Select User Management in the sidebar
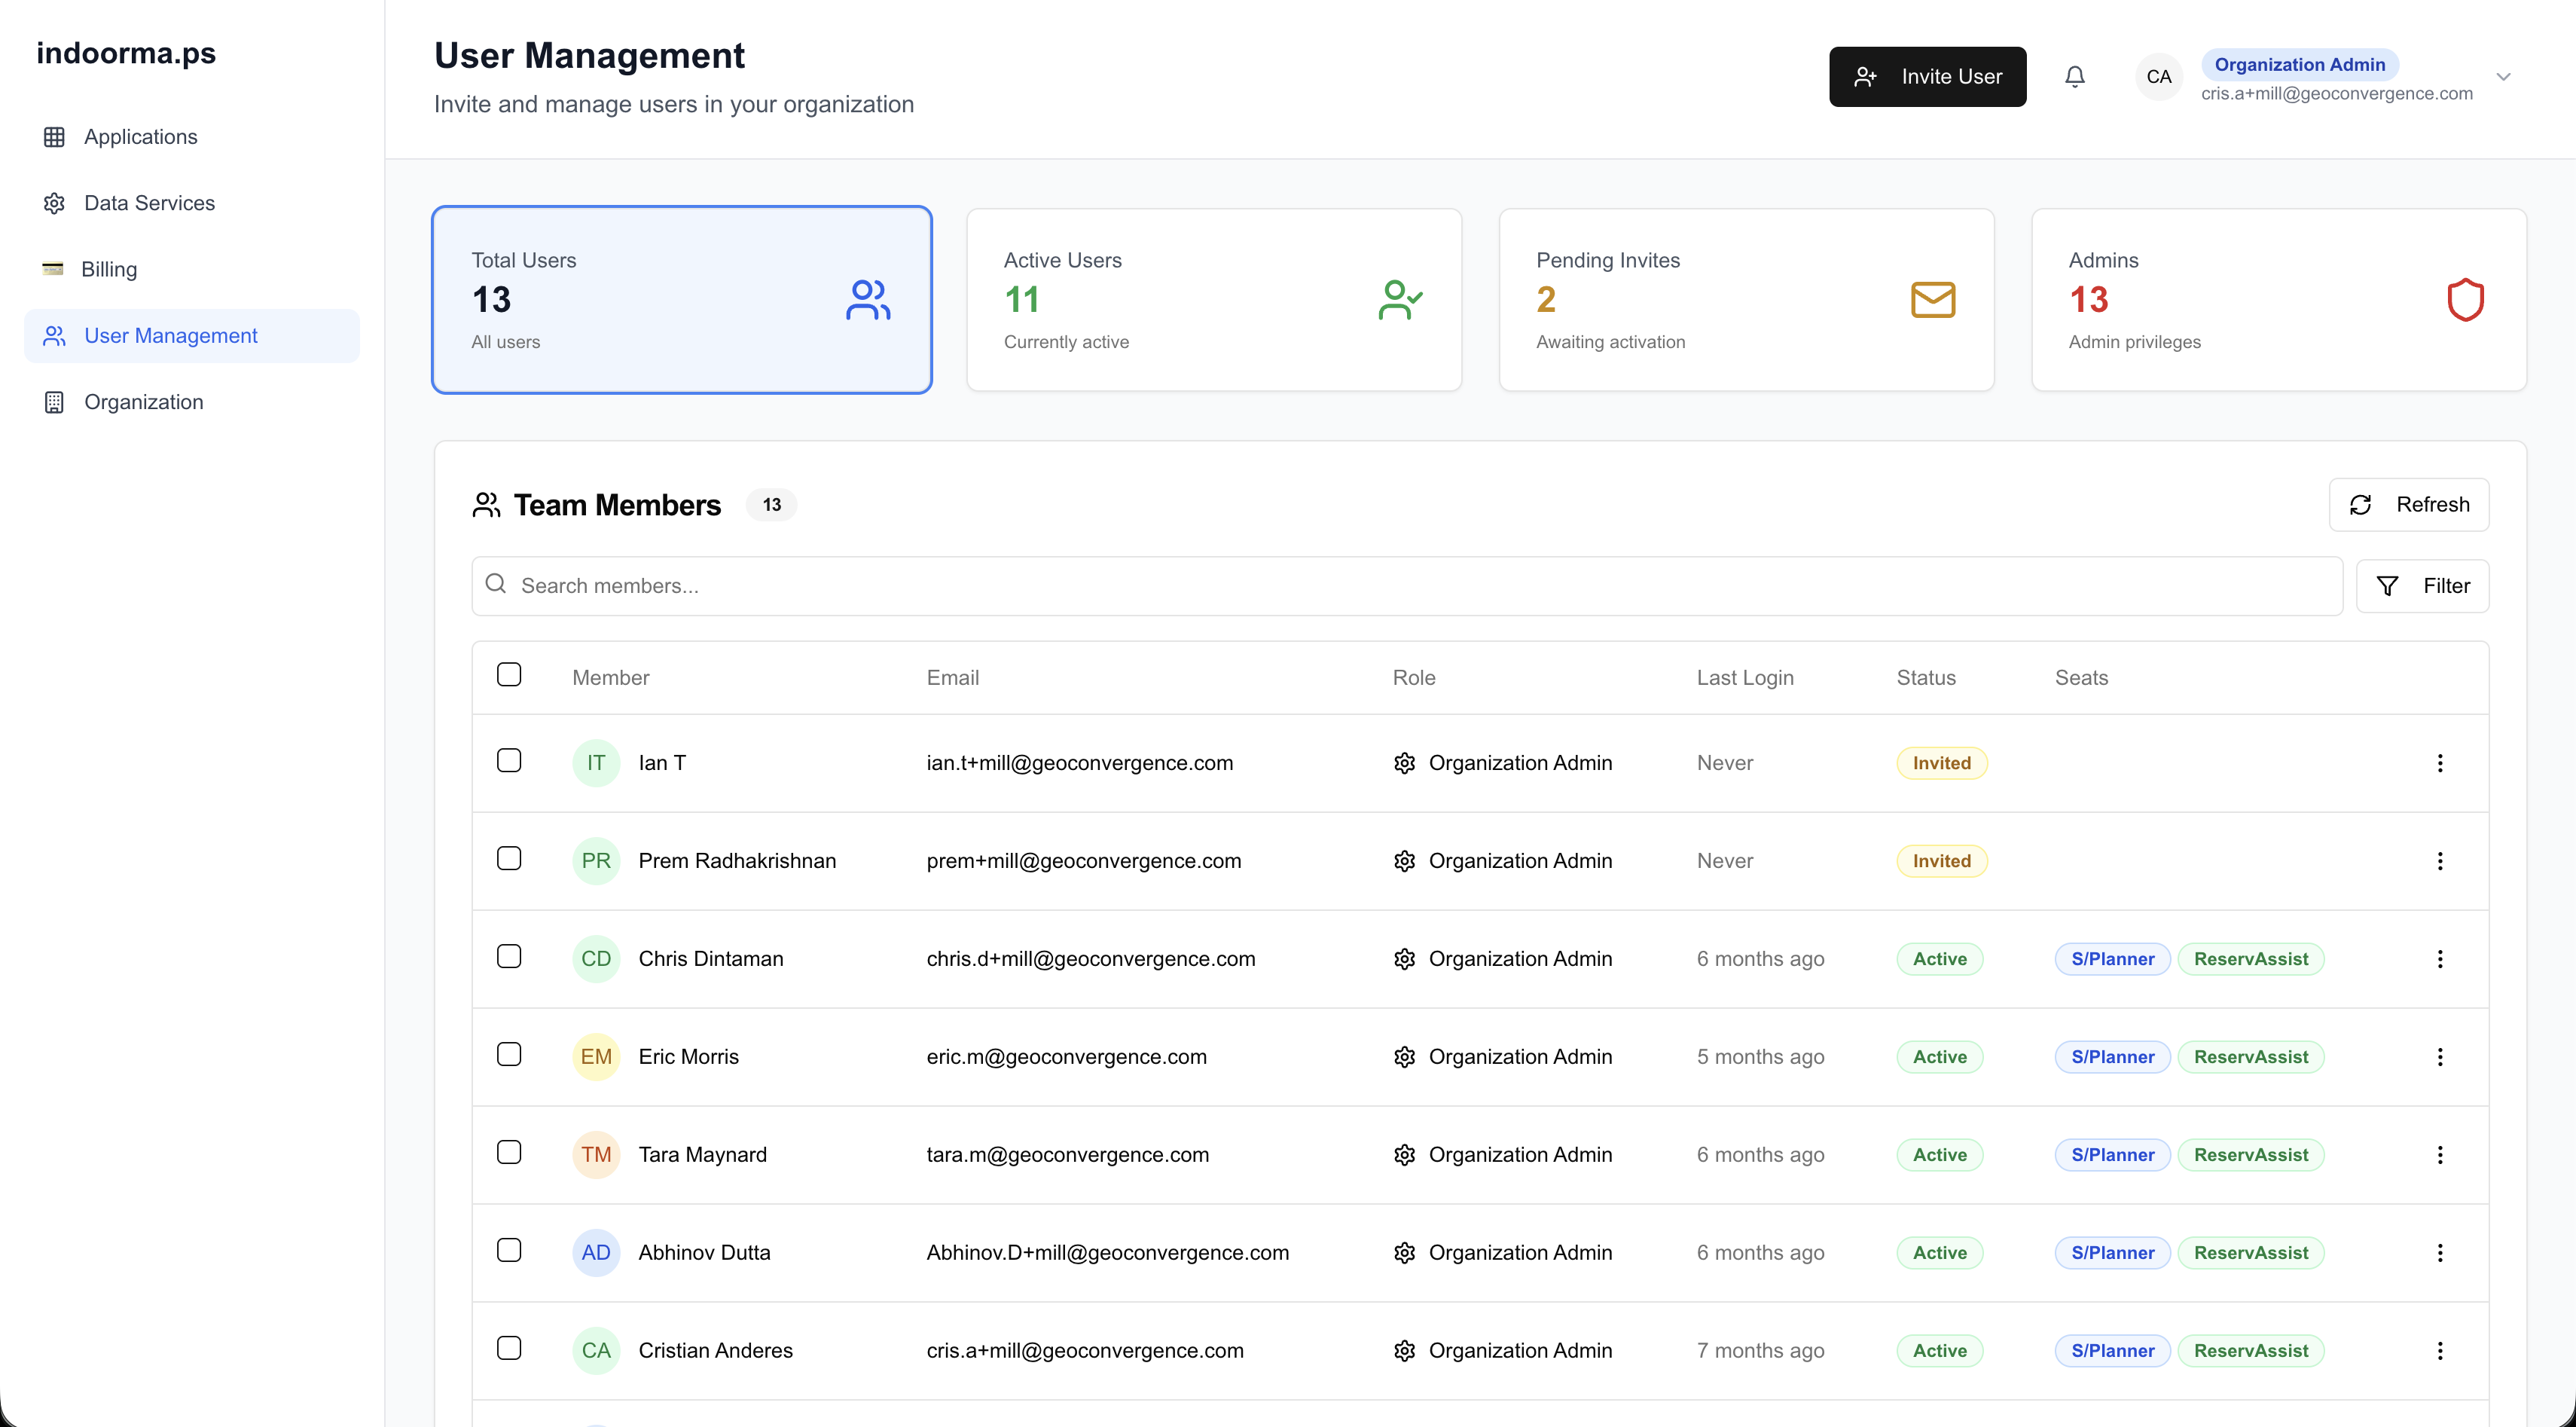 coord(192,336)
